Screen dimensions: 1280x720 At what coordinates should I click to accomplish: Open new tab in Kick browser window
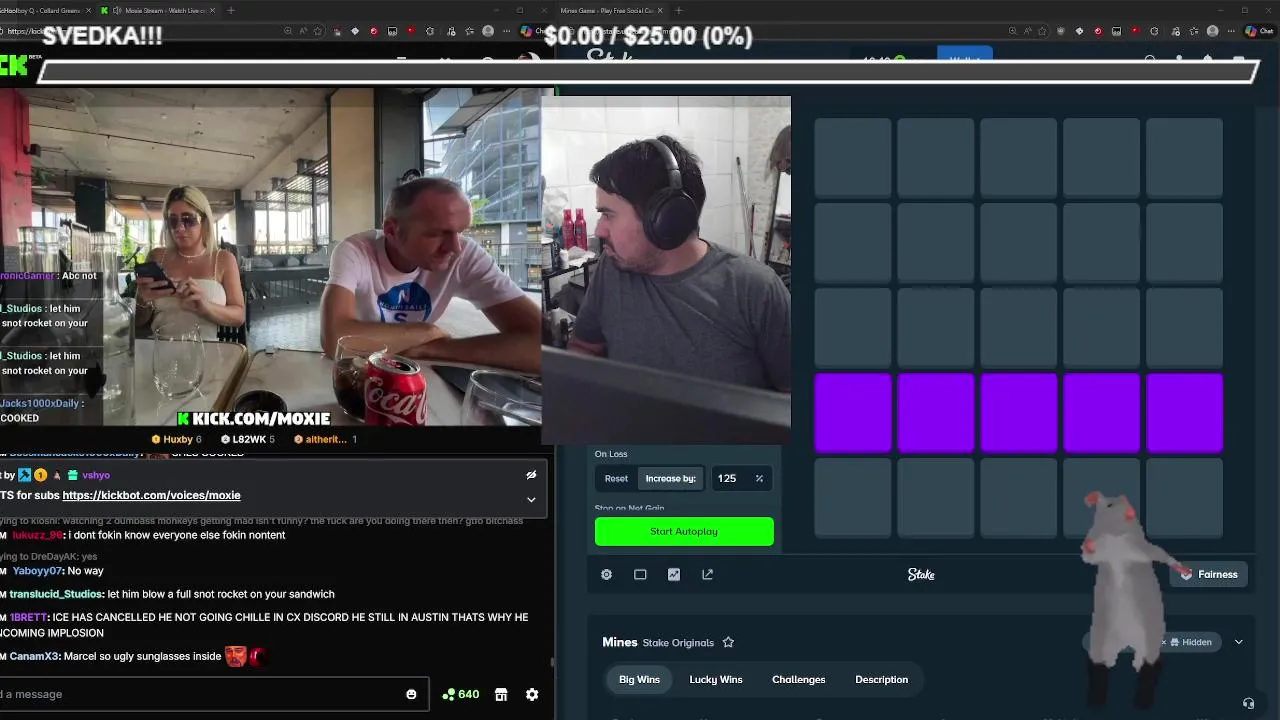click(x=231, y=10)
